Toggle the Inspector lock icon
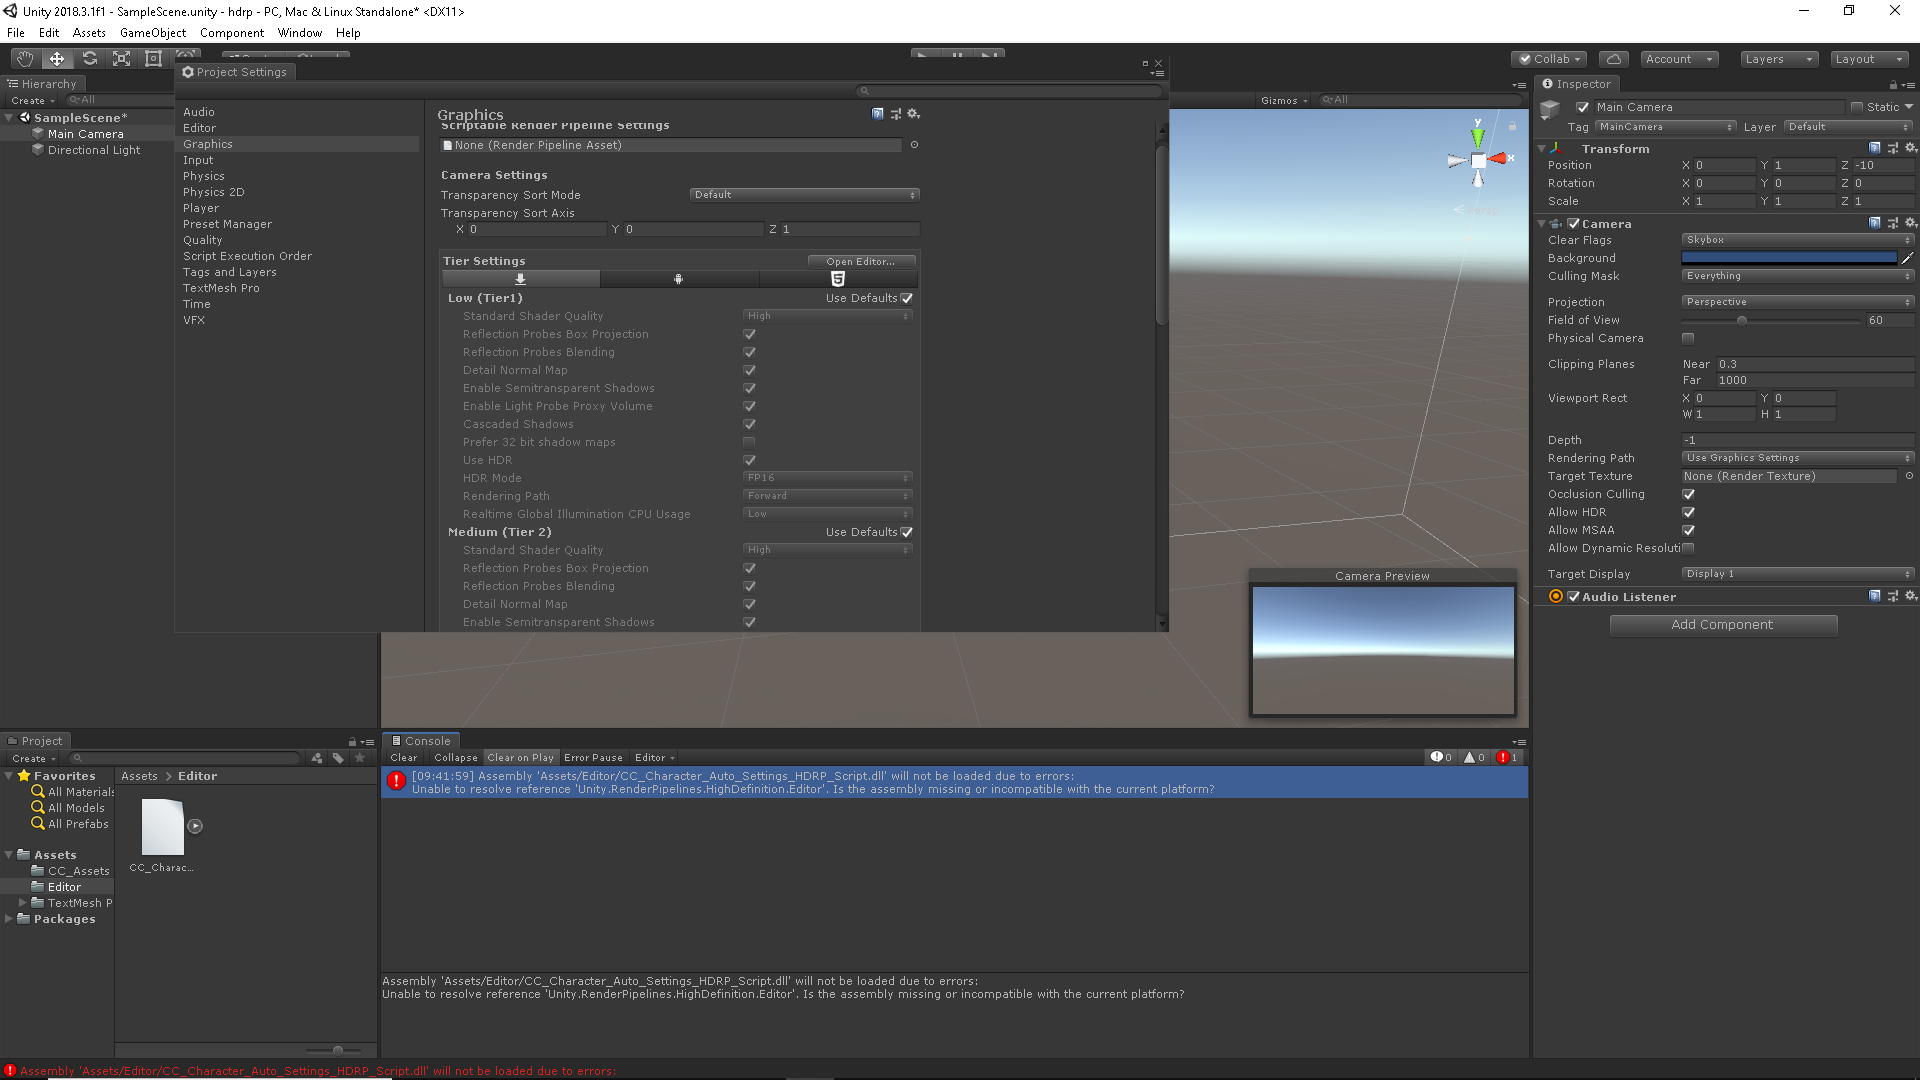 (x=1893, y=85)
